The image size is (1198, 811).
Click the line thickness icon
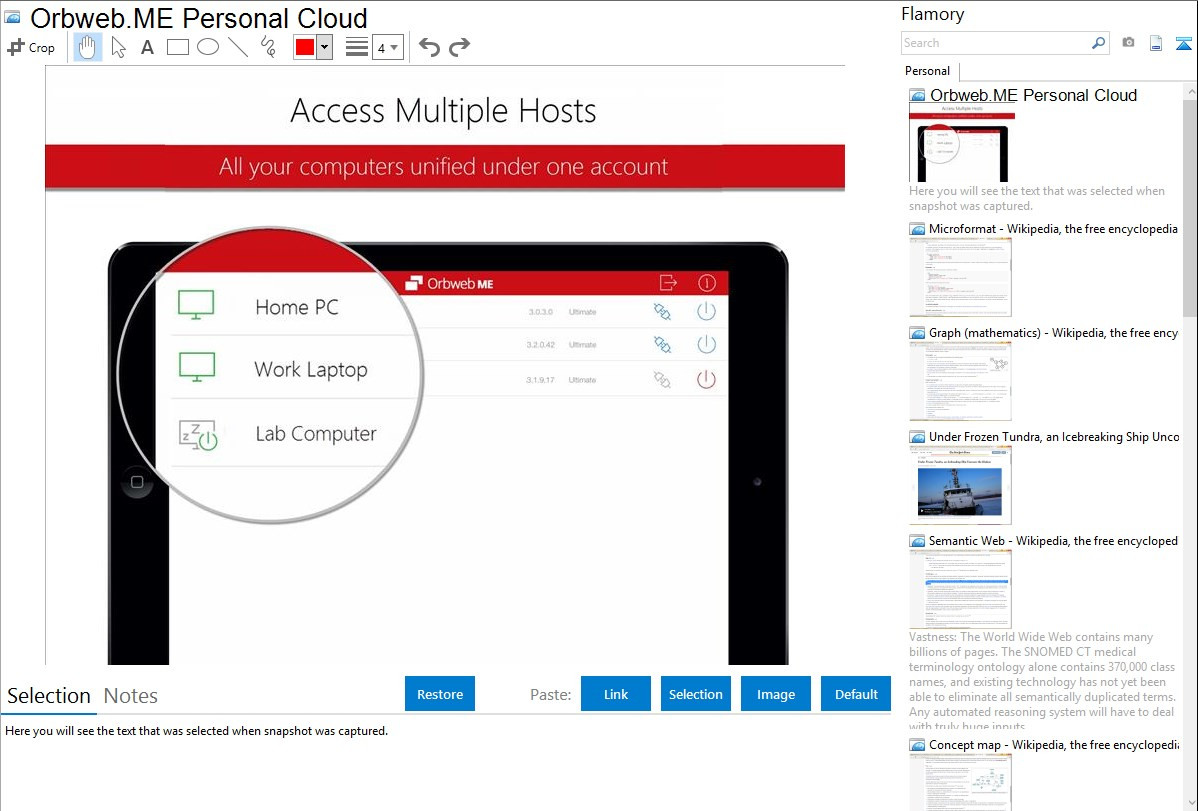356,47
